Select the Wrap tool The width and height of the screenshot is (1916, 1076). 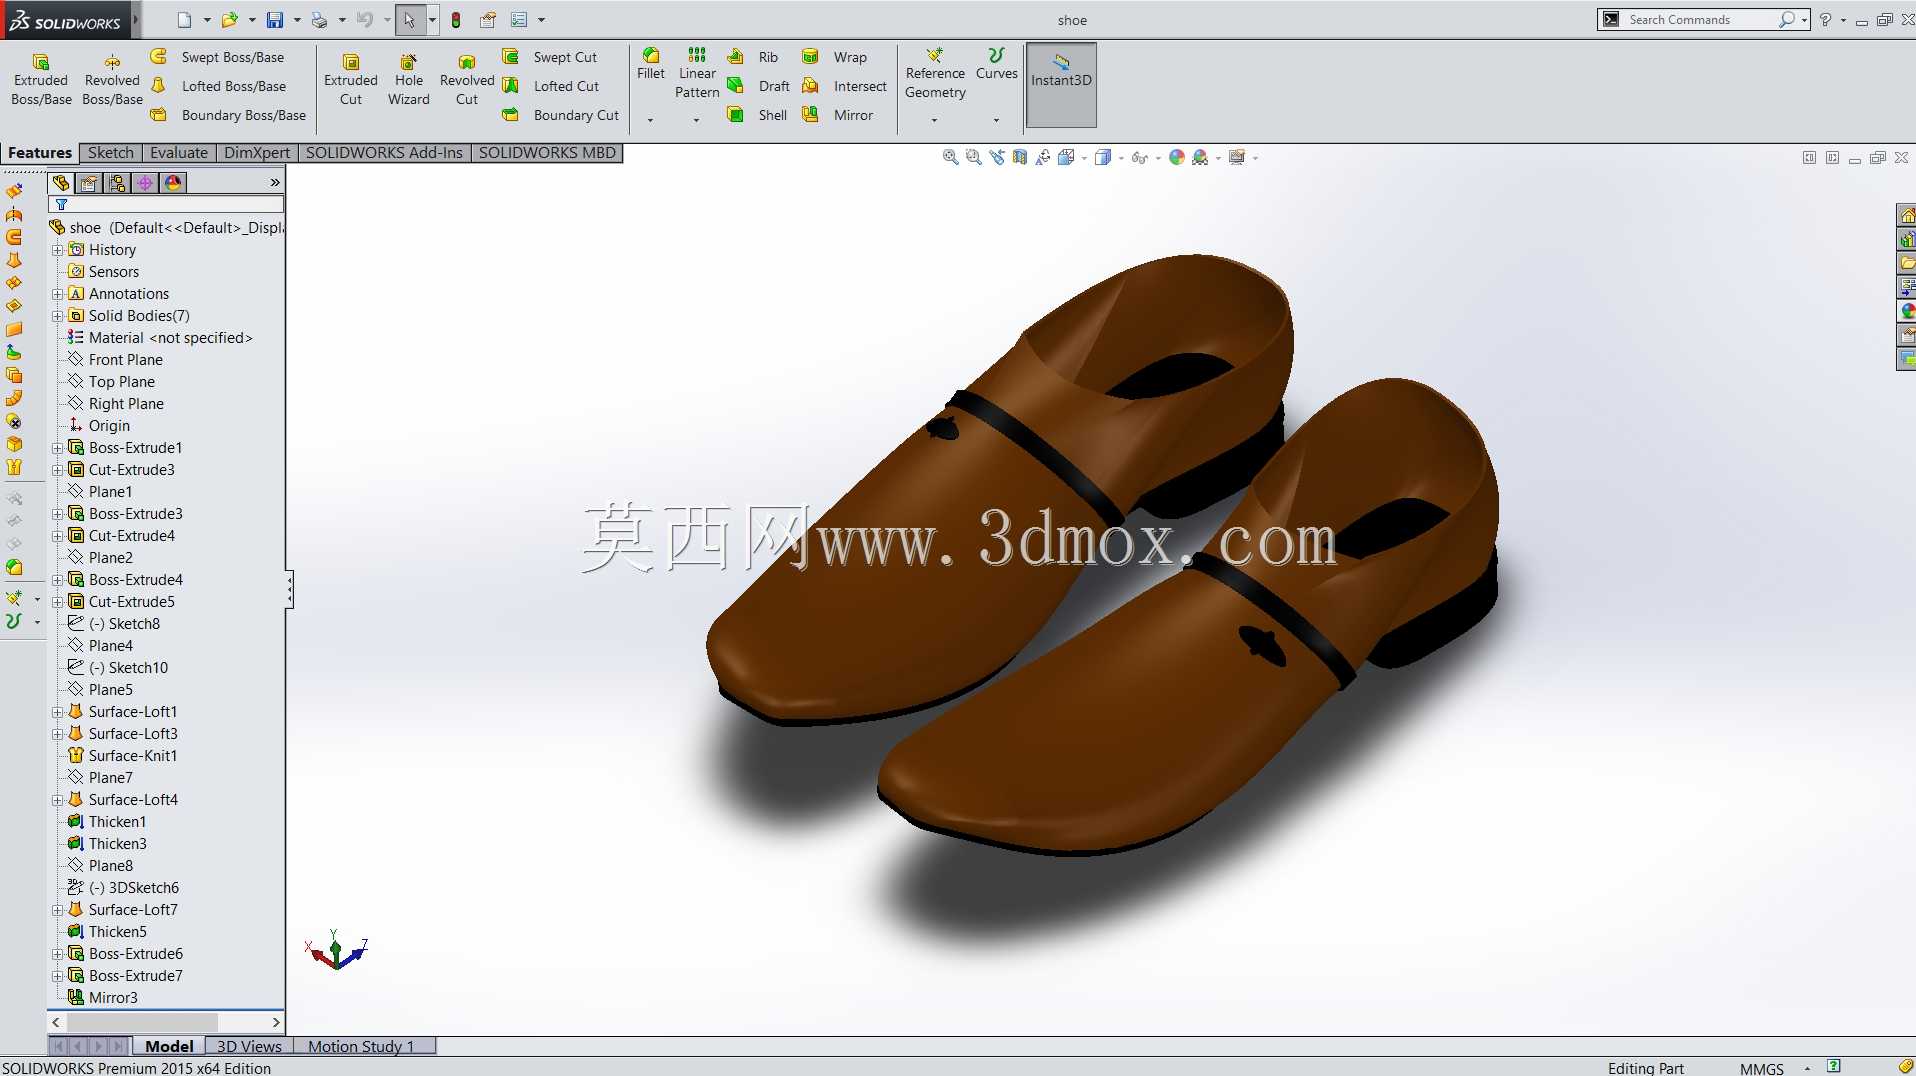click(835, 57)
